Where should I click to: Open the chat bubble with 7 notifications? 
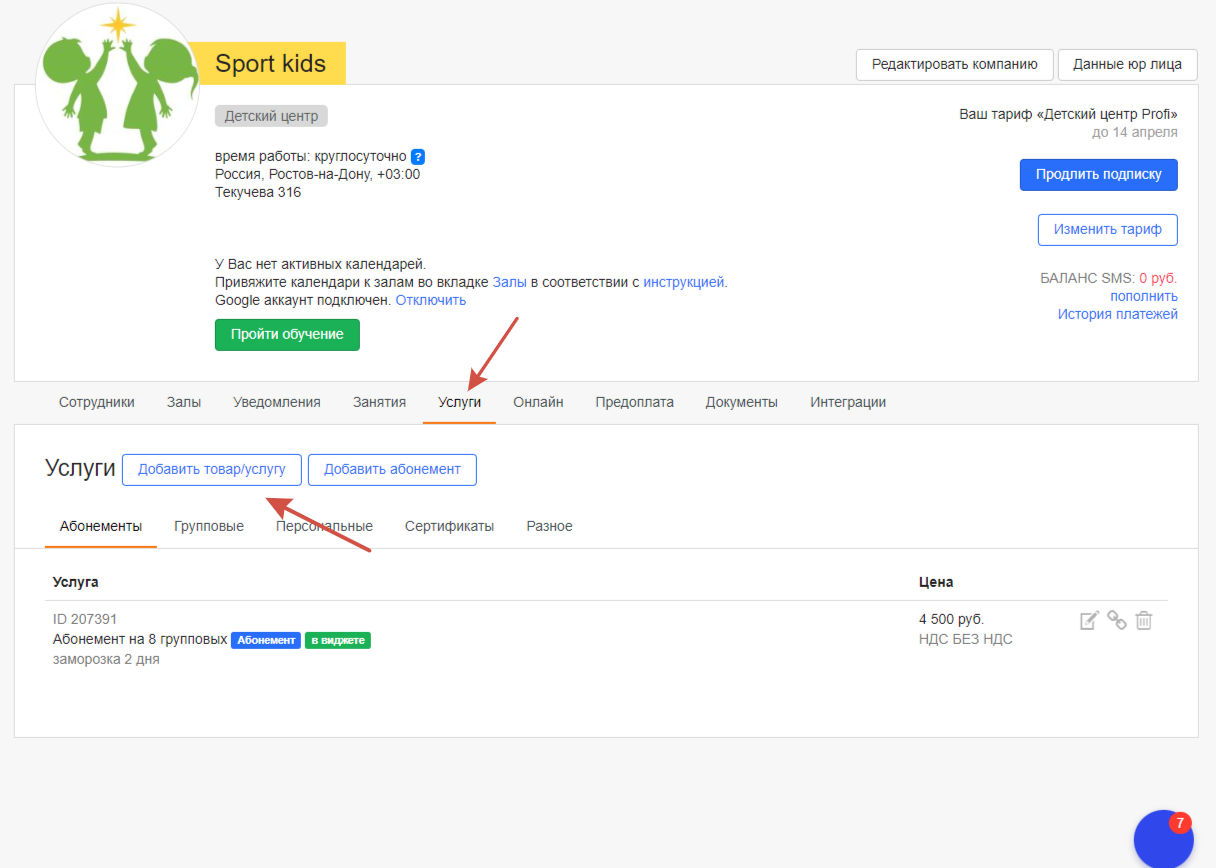tap(1163, 839)
